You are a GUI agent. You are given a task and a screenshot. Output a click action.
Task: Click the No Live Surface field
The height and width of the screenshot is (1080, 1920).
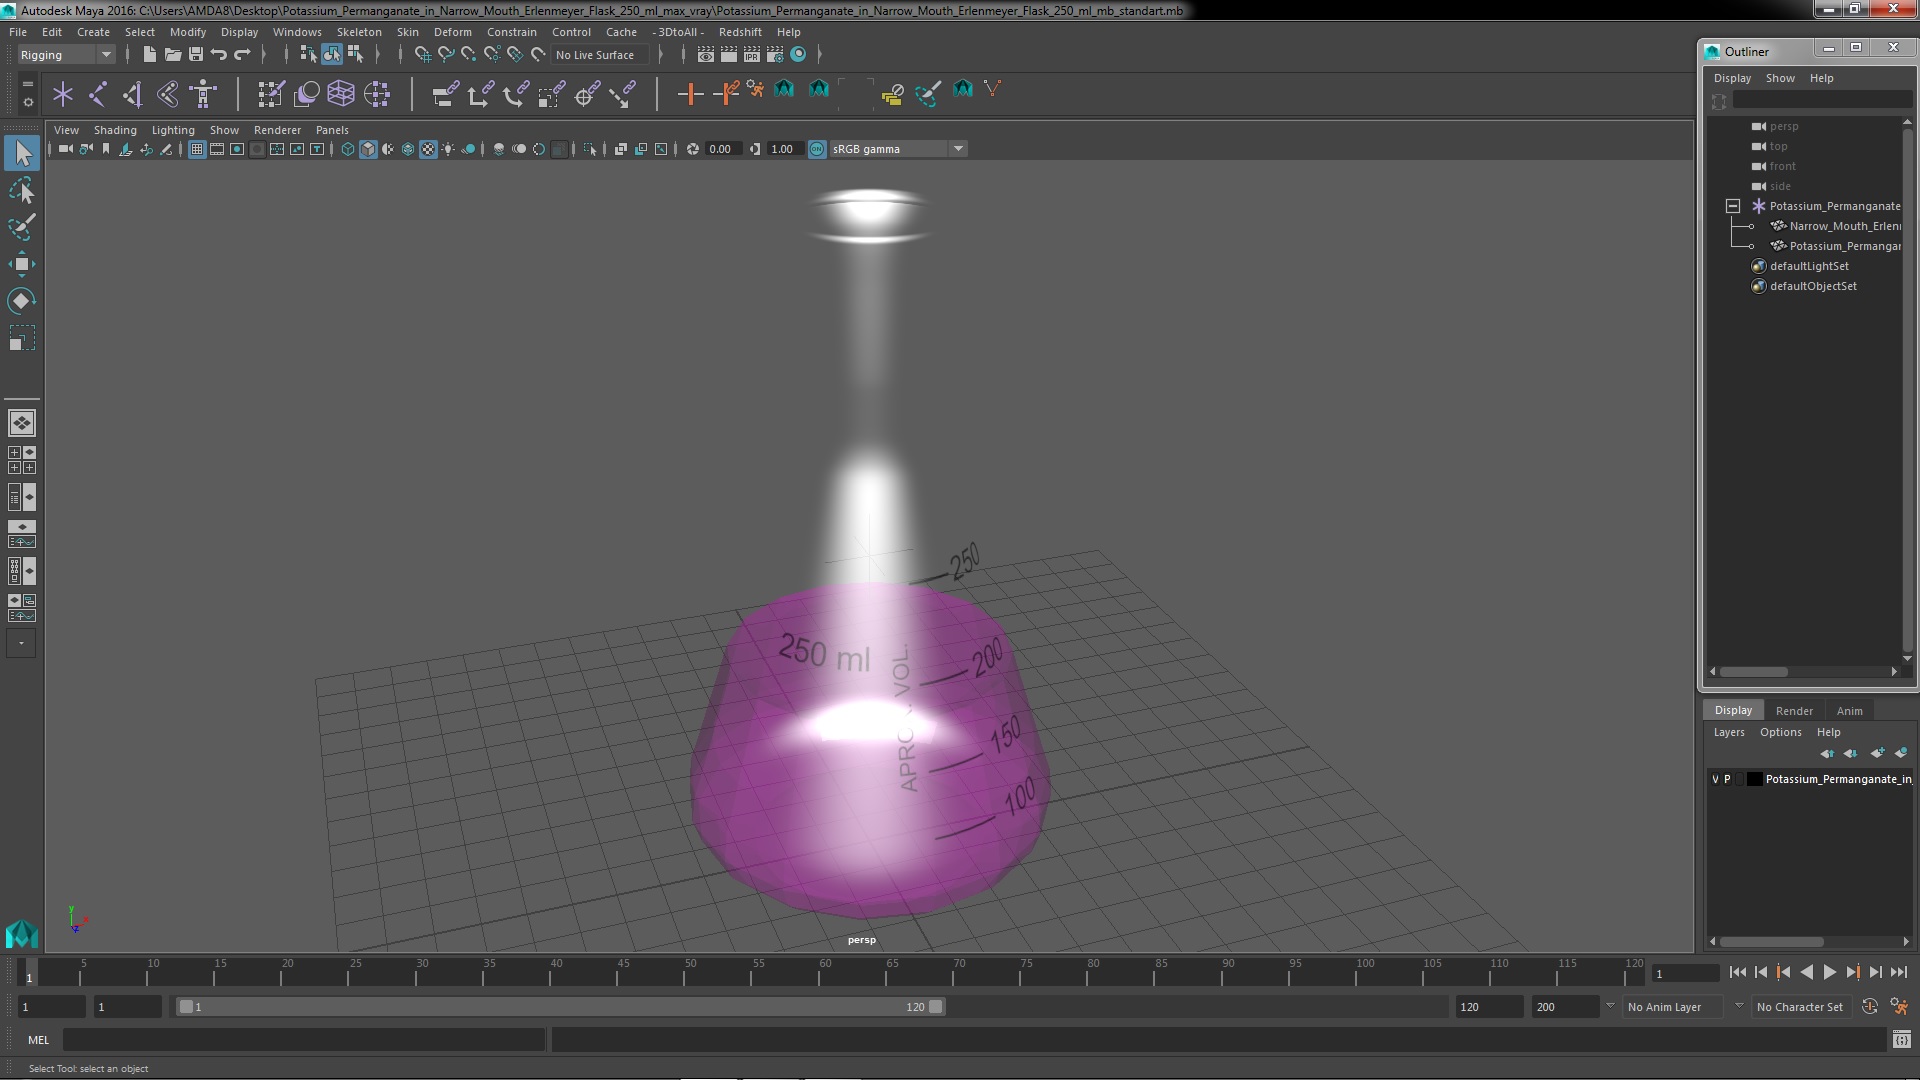coord(600,55)
